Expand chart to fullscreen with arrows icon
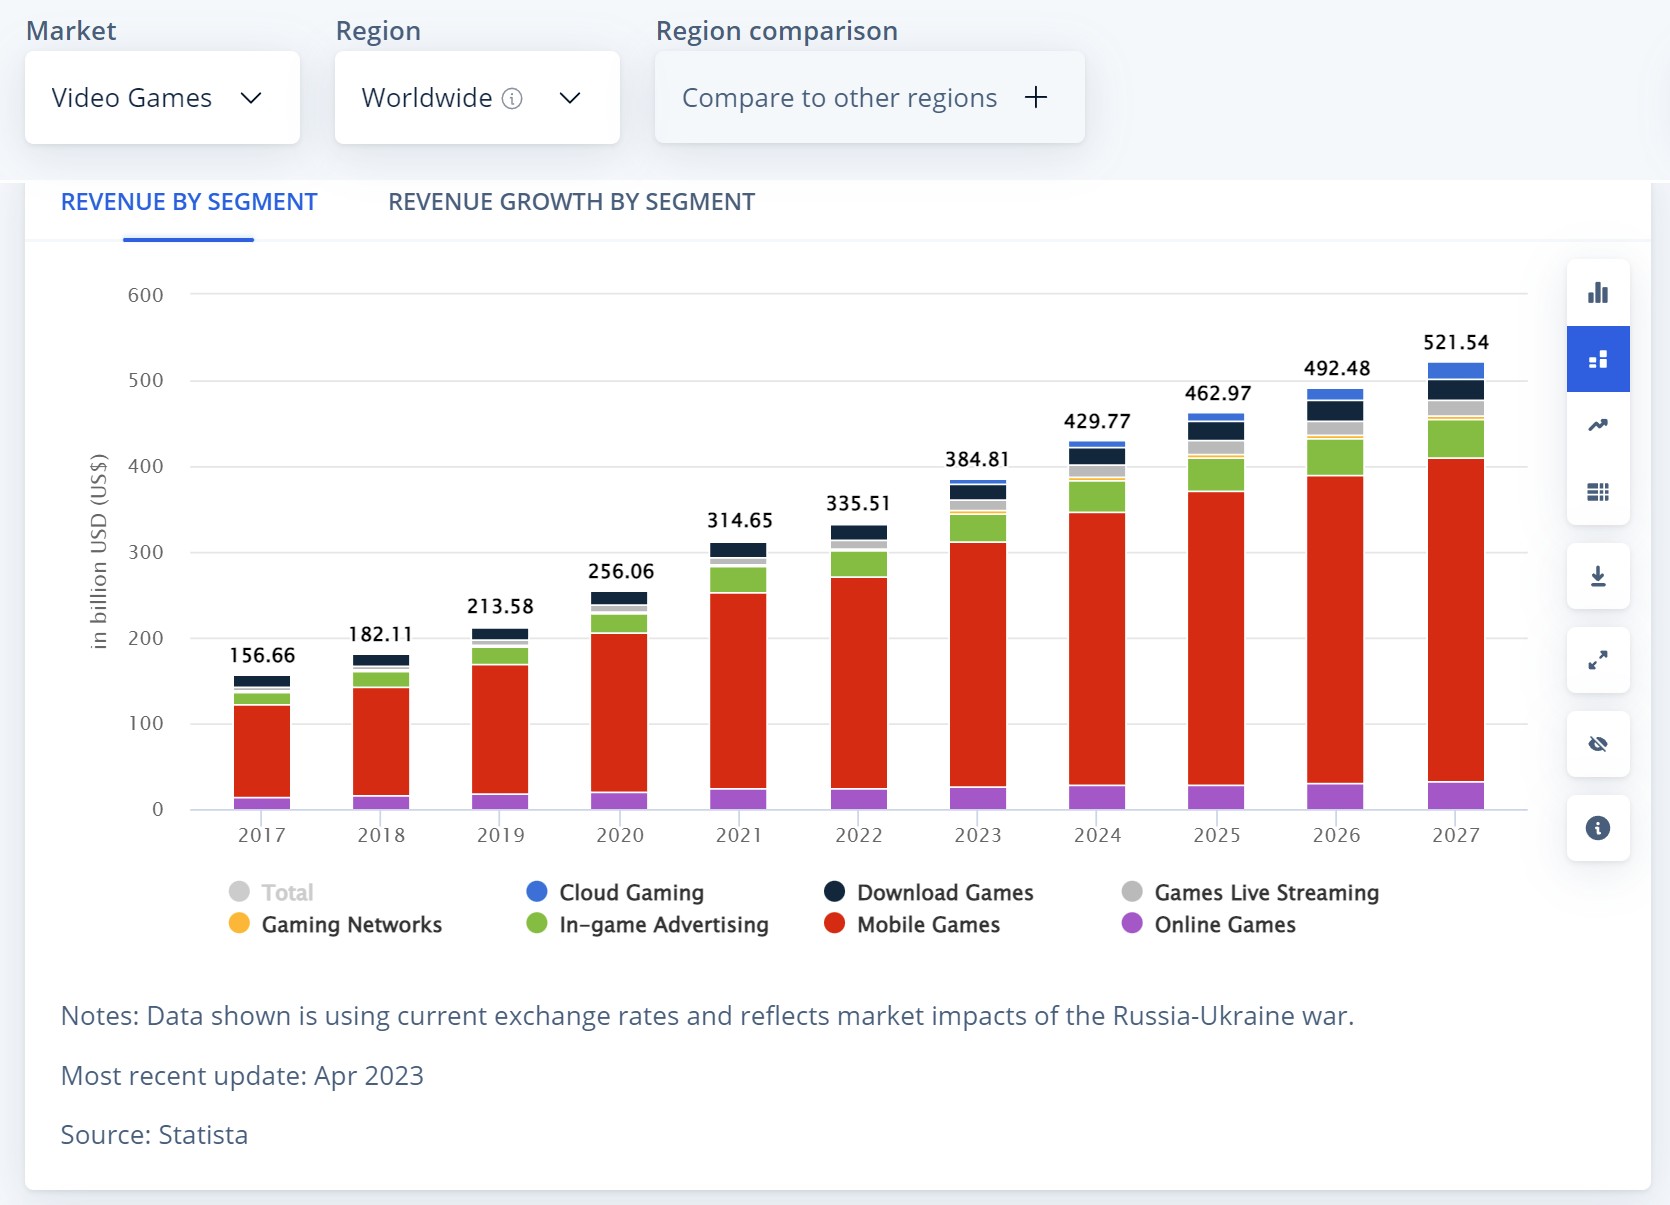1670x1205 pixels. [1597, 661]
